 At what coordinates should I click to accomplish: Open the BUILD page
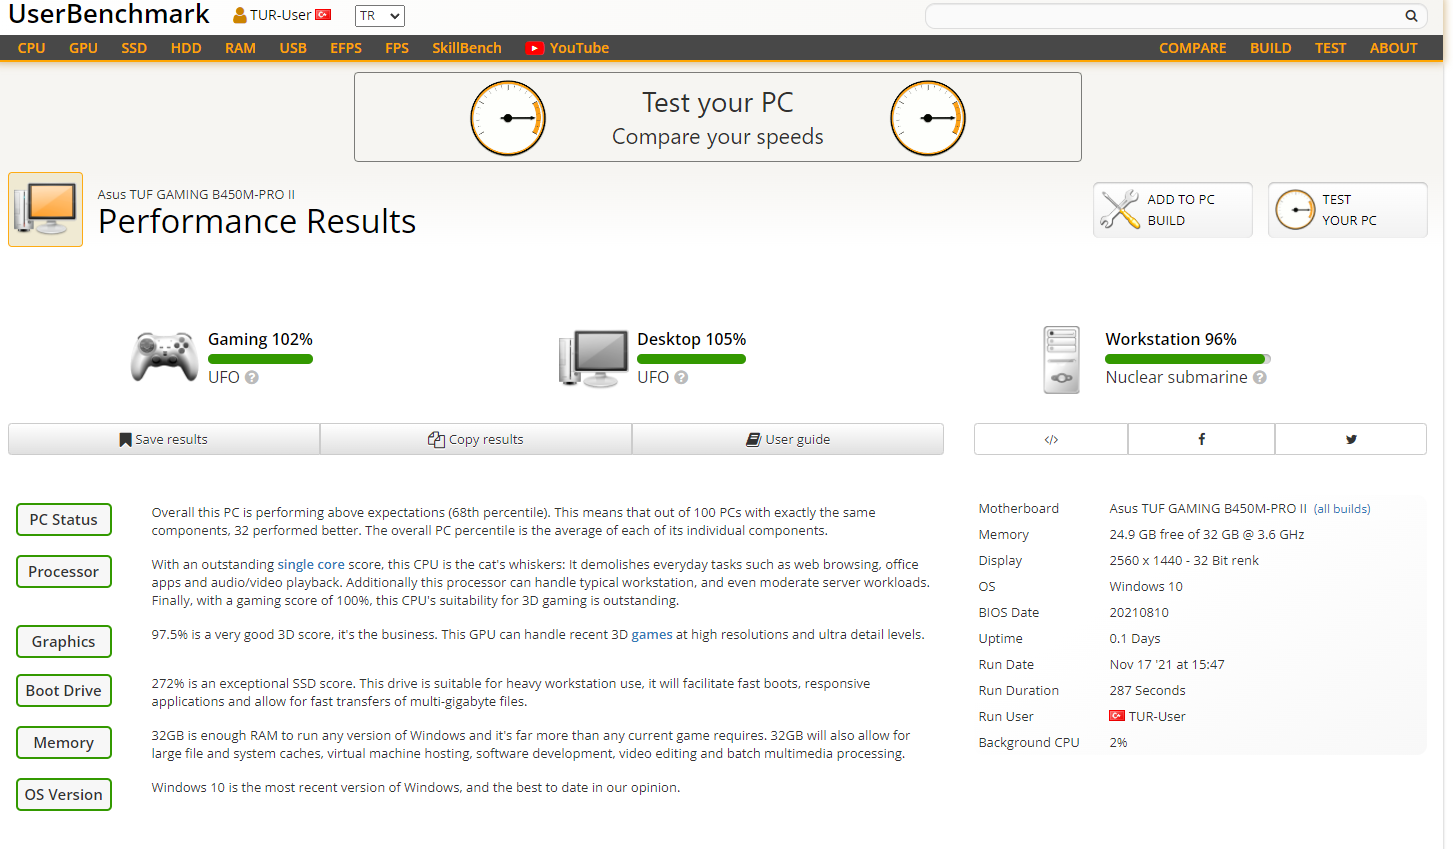coord(1271,48)
